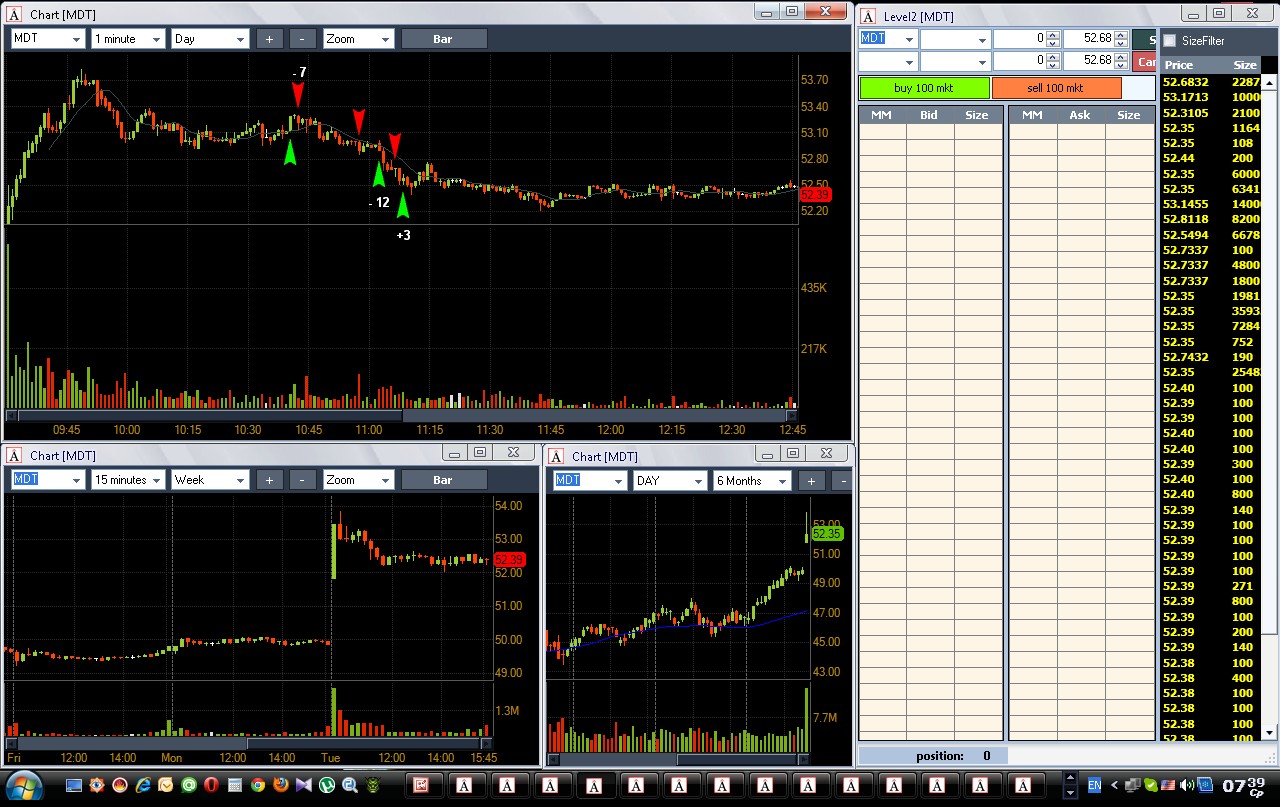Screen dimensions: 1280x807
Task: Click the Bar button on the 1-minute chart
Action: (x=444, y=39)
